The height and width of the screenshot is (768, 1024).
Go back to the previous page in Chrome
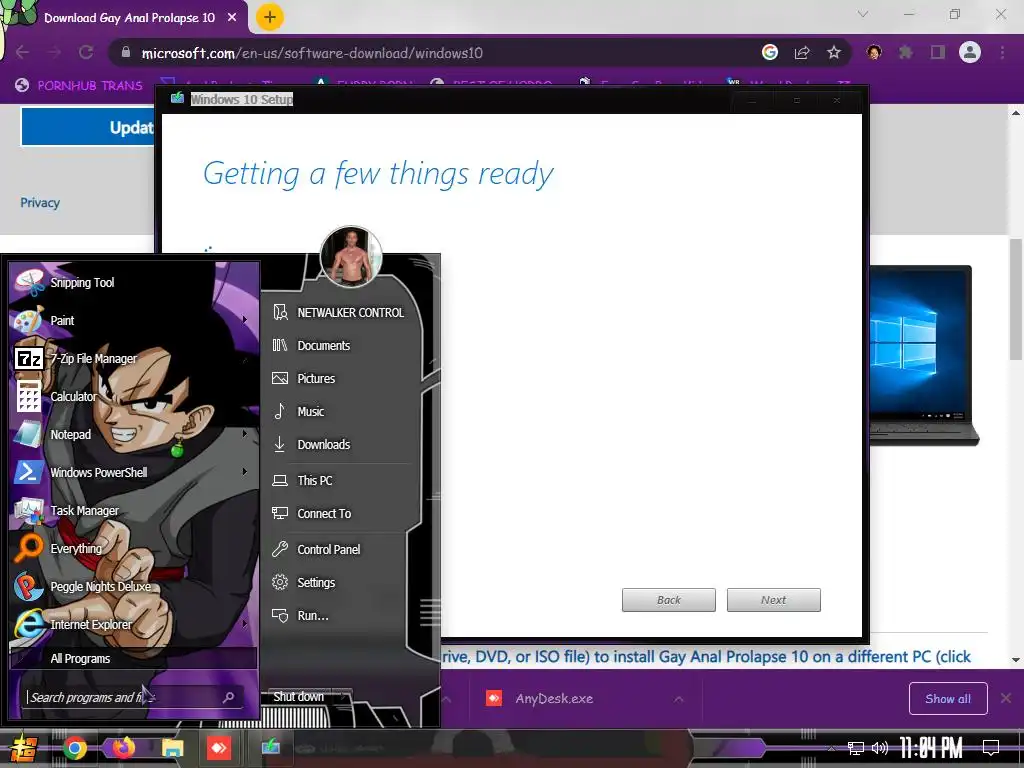tap(22, 52)
